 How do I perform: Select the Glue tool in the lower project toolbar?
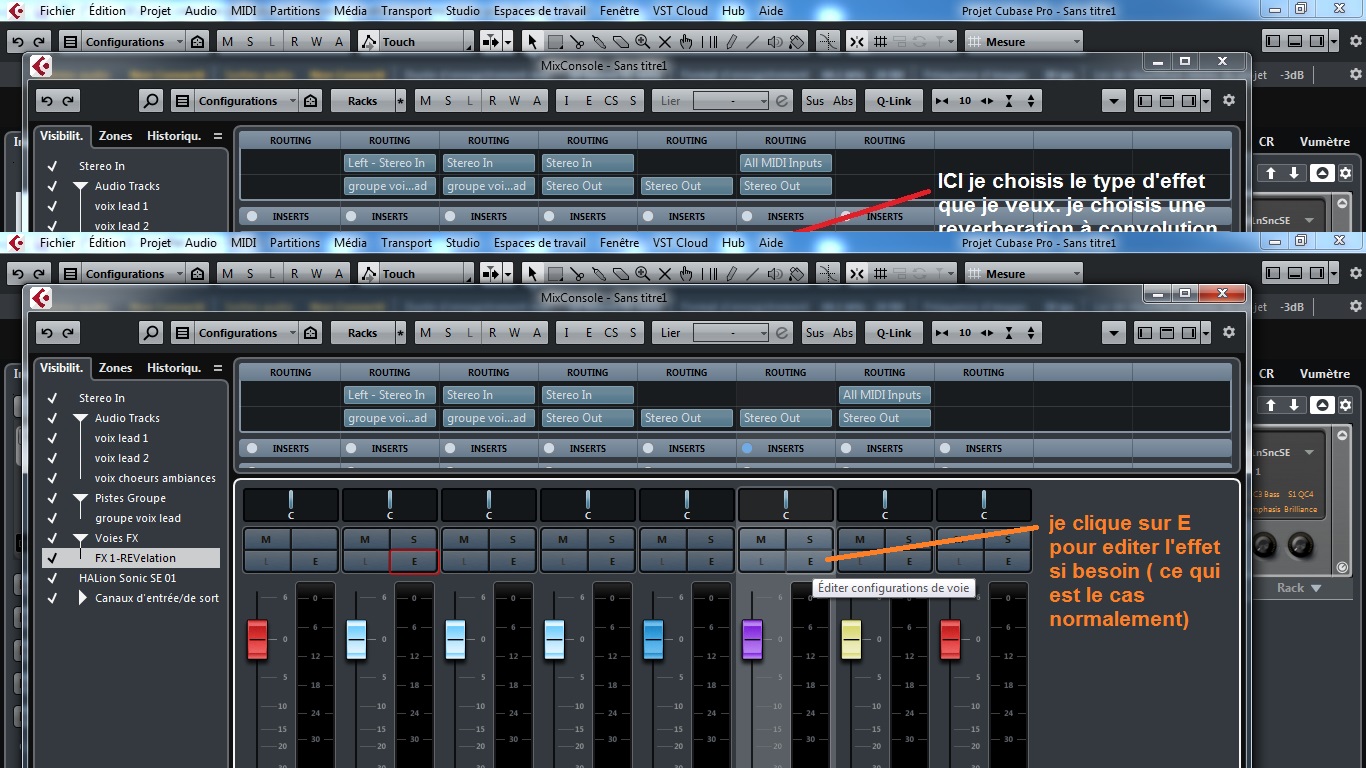[599, 274]
